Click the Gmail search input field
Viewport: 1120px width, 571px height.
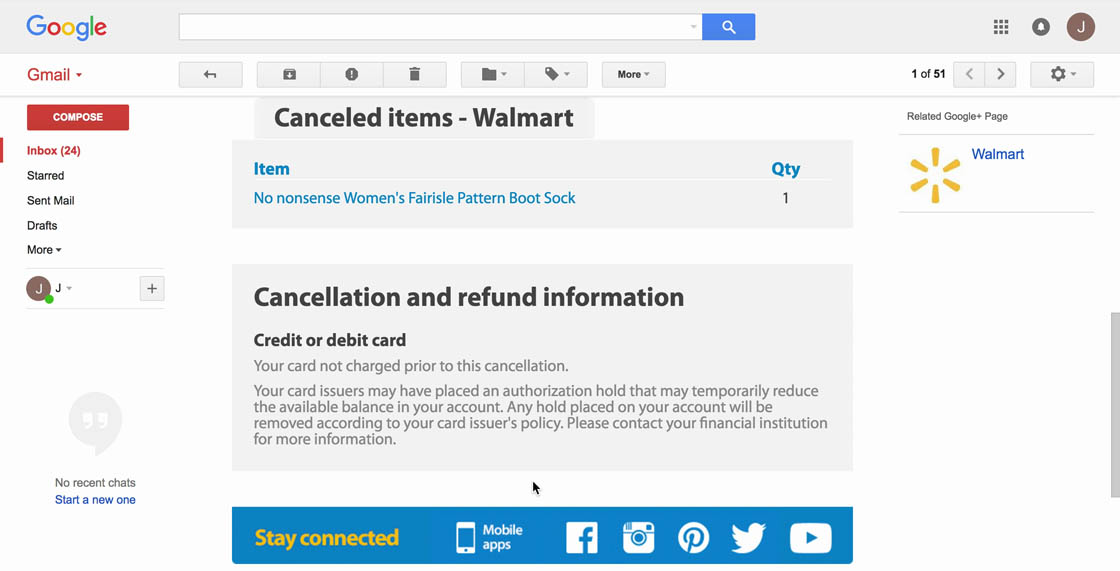tap(435, 27)
